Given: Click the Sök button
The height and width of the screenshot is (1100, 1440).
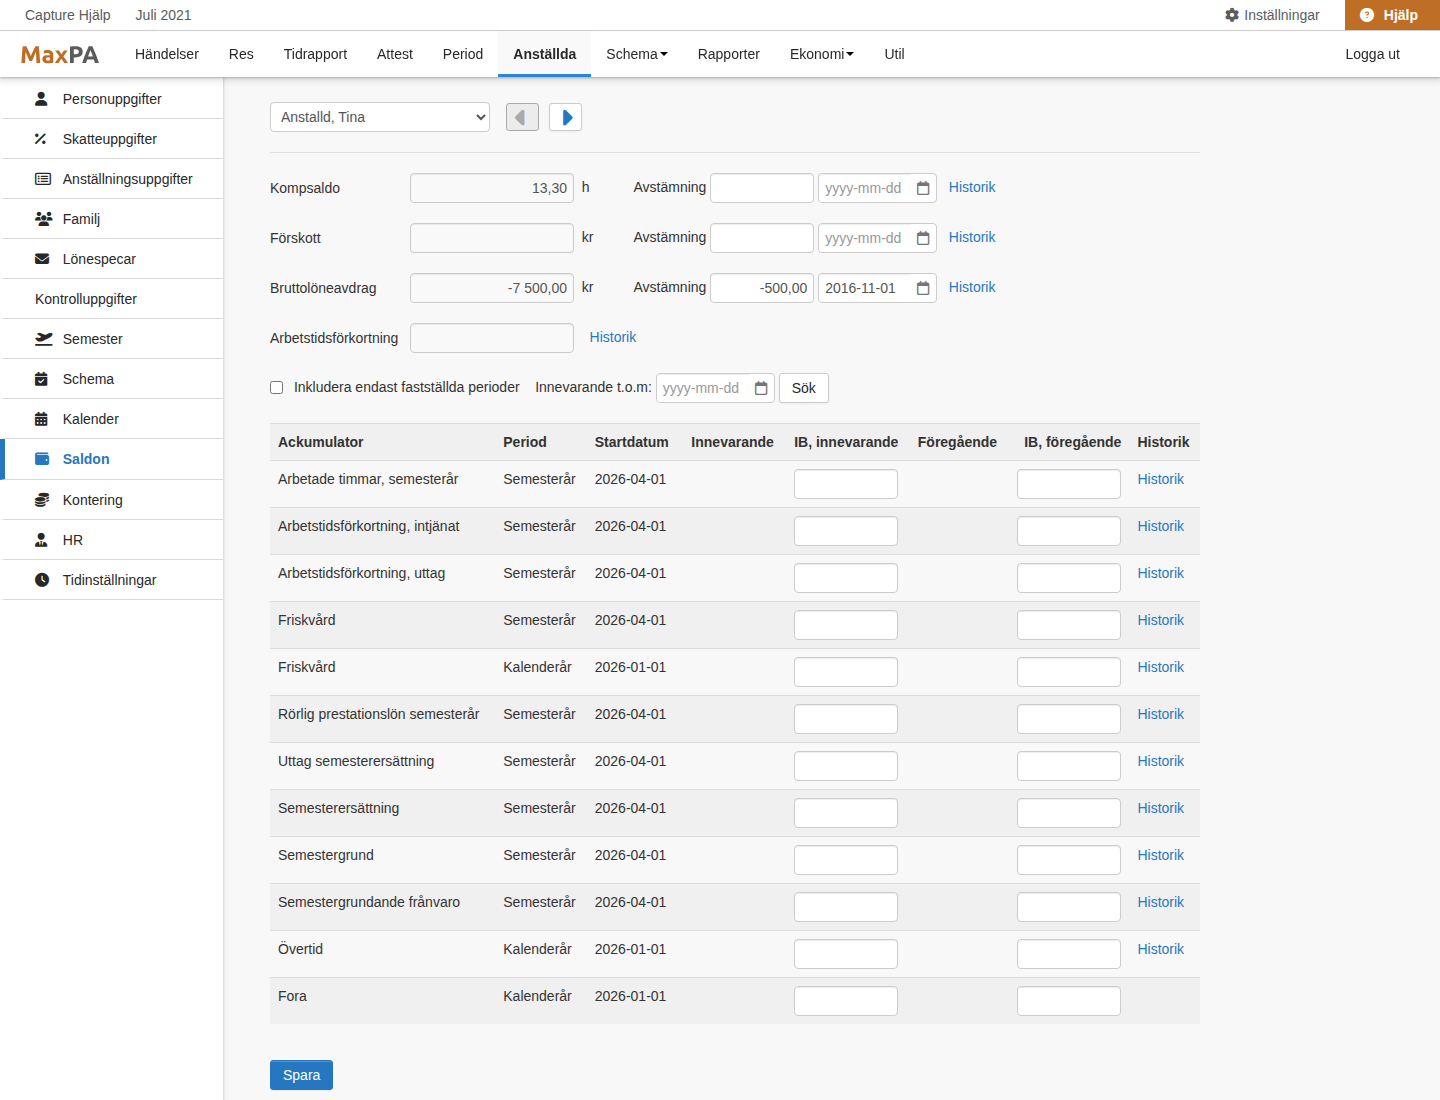Looking at the screenshot, I should 804,388.
